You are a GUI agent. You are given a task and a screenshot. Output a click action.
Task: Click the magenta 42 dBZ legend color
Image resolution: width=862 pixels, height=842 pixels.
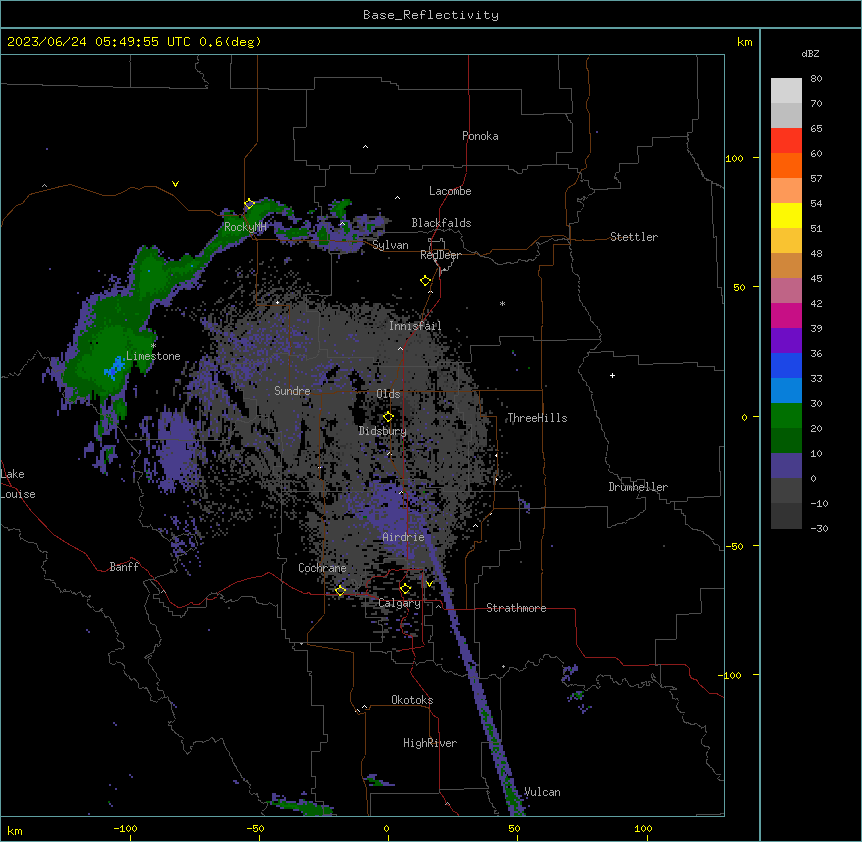tap(786, 315)
